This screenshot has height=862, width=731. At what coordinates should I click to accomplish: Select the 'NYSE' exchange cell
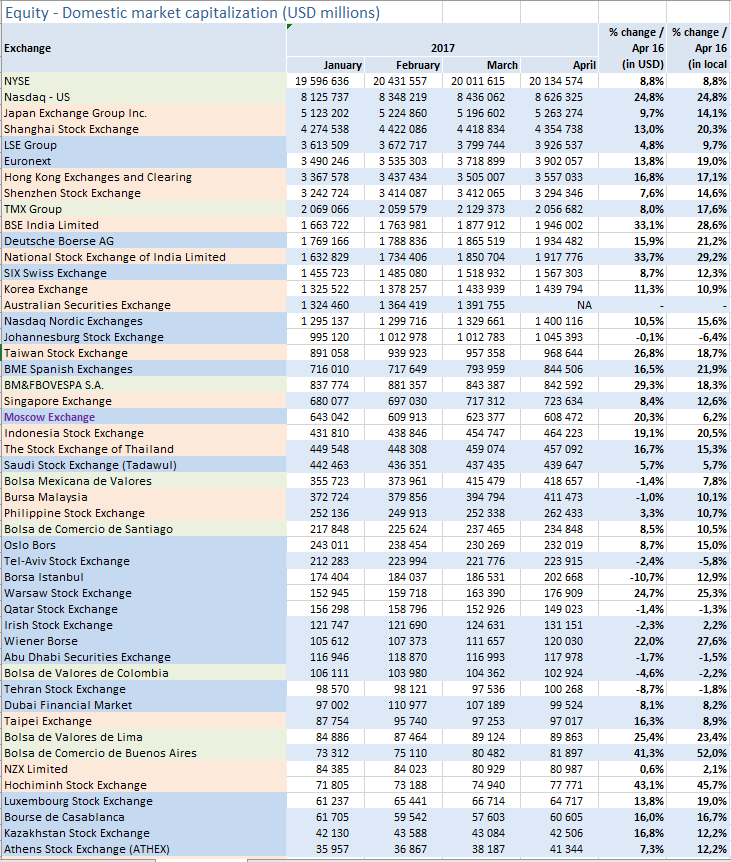click(144, 81)
